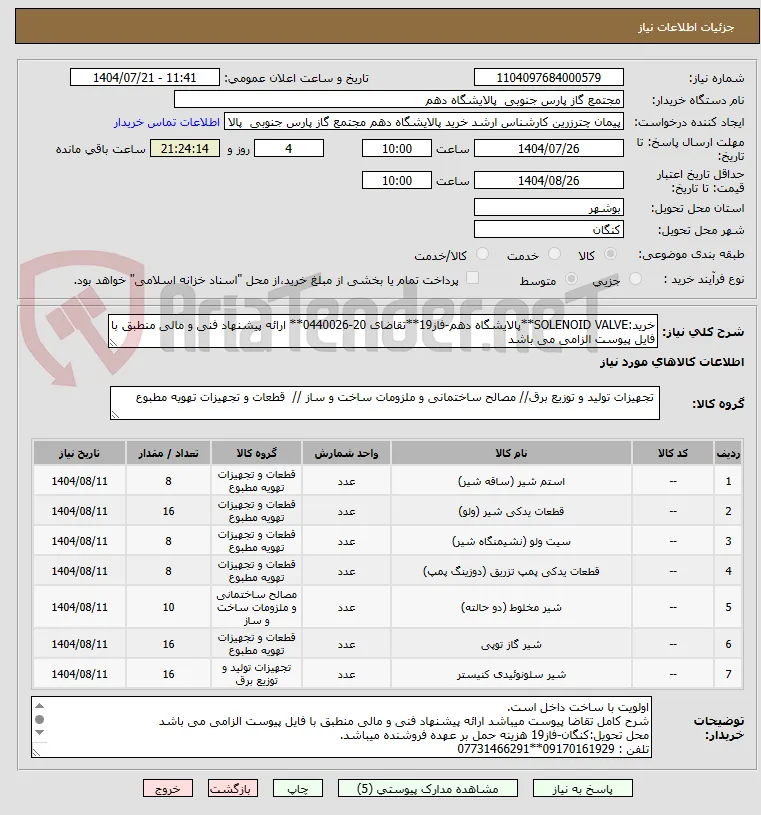Click the واحد شمارش column header
761x815 pixels.
coord(346,453)
